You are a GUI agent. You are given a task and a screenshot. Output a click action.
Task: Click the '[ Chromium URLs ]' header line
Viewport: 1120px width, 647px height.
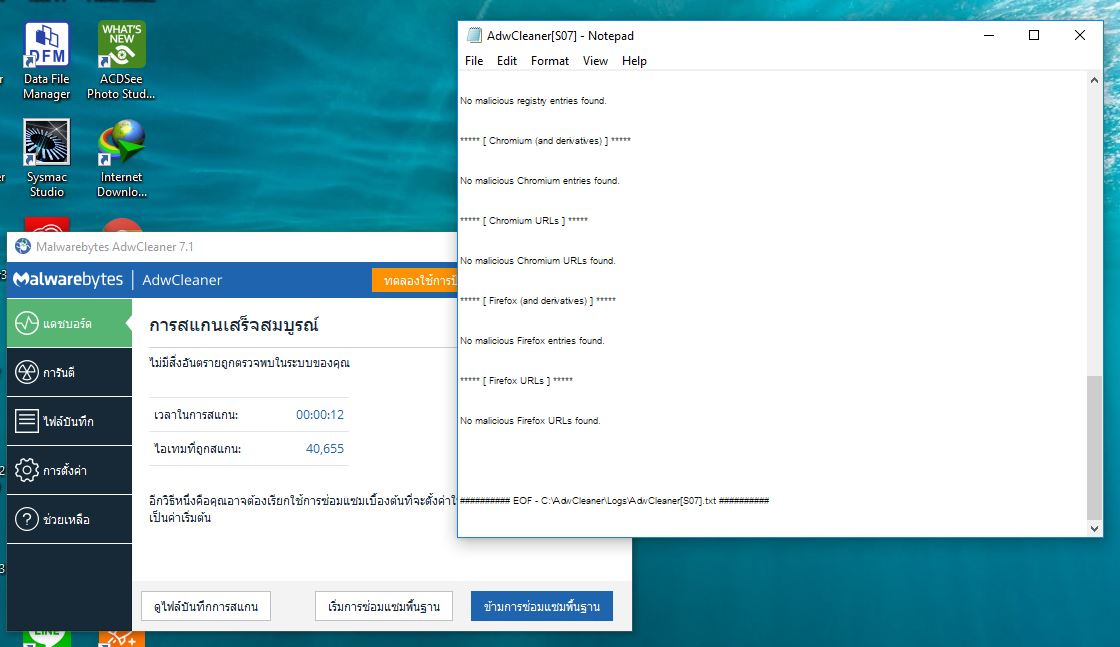tap(524, 221)
